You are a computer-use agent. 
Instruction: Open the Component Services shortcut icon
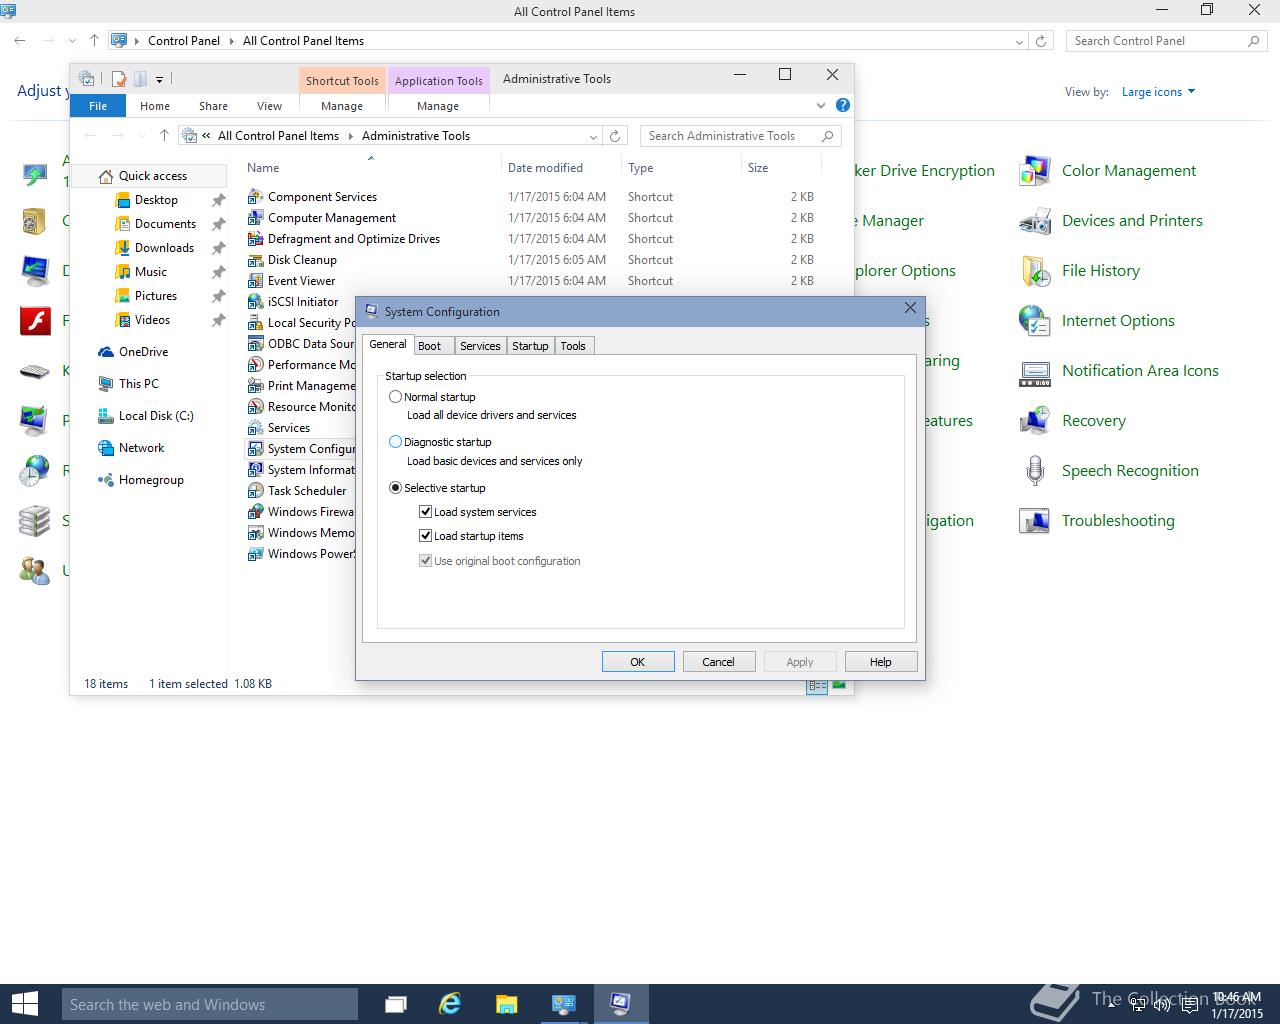(255, 197)
